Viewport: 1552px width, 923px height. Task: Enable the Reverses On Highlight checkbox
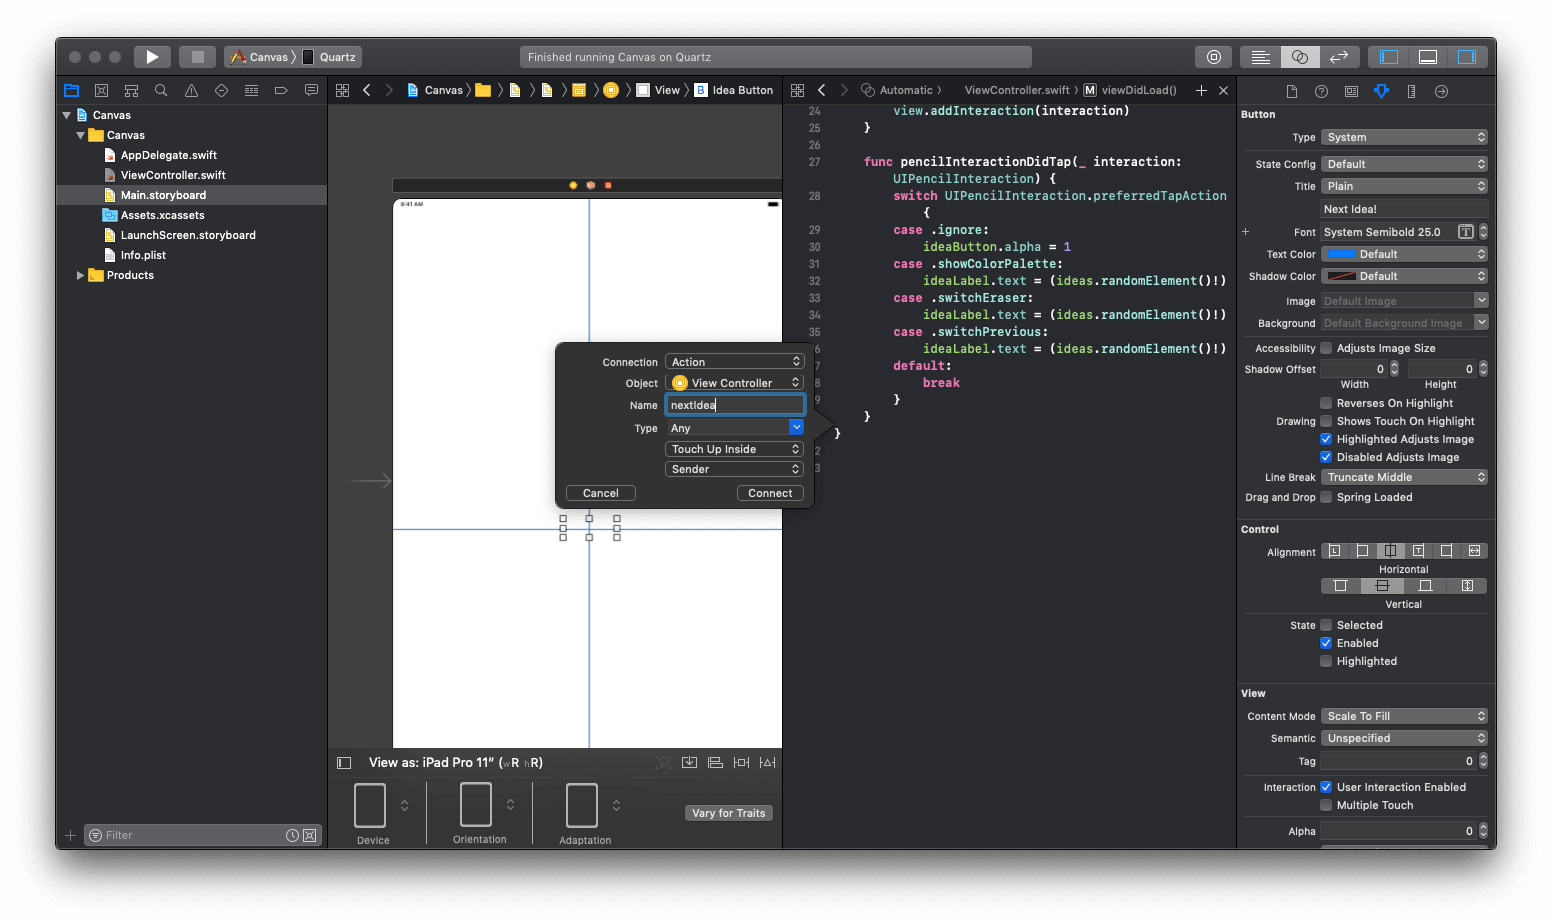click(1326, 403)
